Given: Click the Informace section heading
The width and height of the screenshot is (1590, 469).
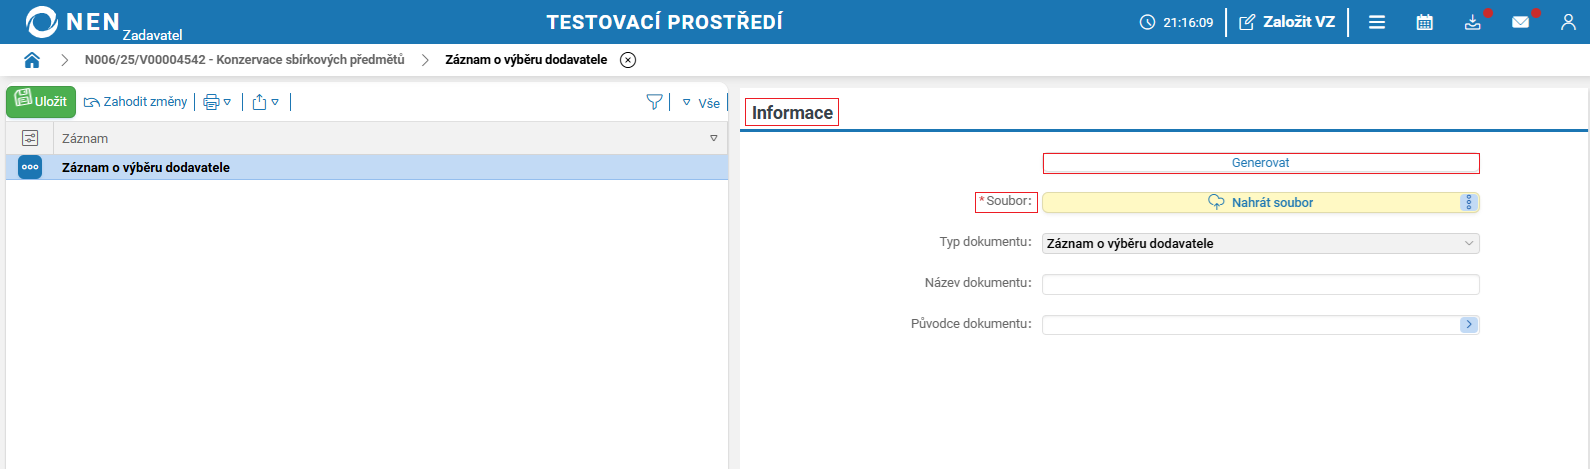Looking at the screenshot, I should [792, 113].
